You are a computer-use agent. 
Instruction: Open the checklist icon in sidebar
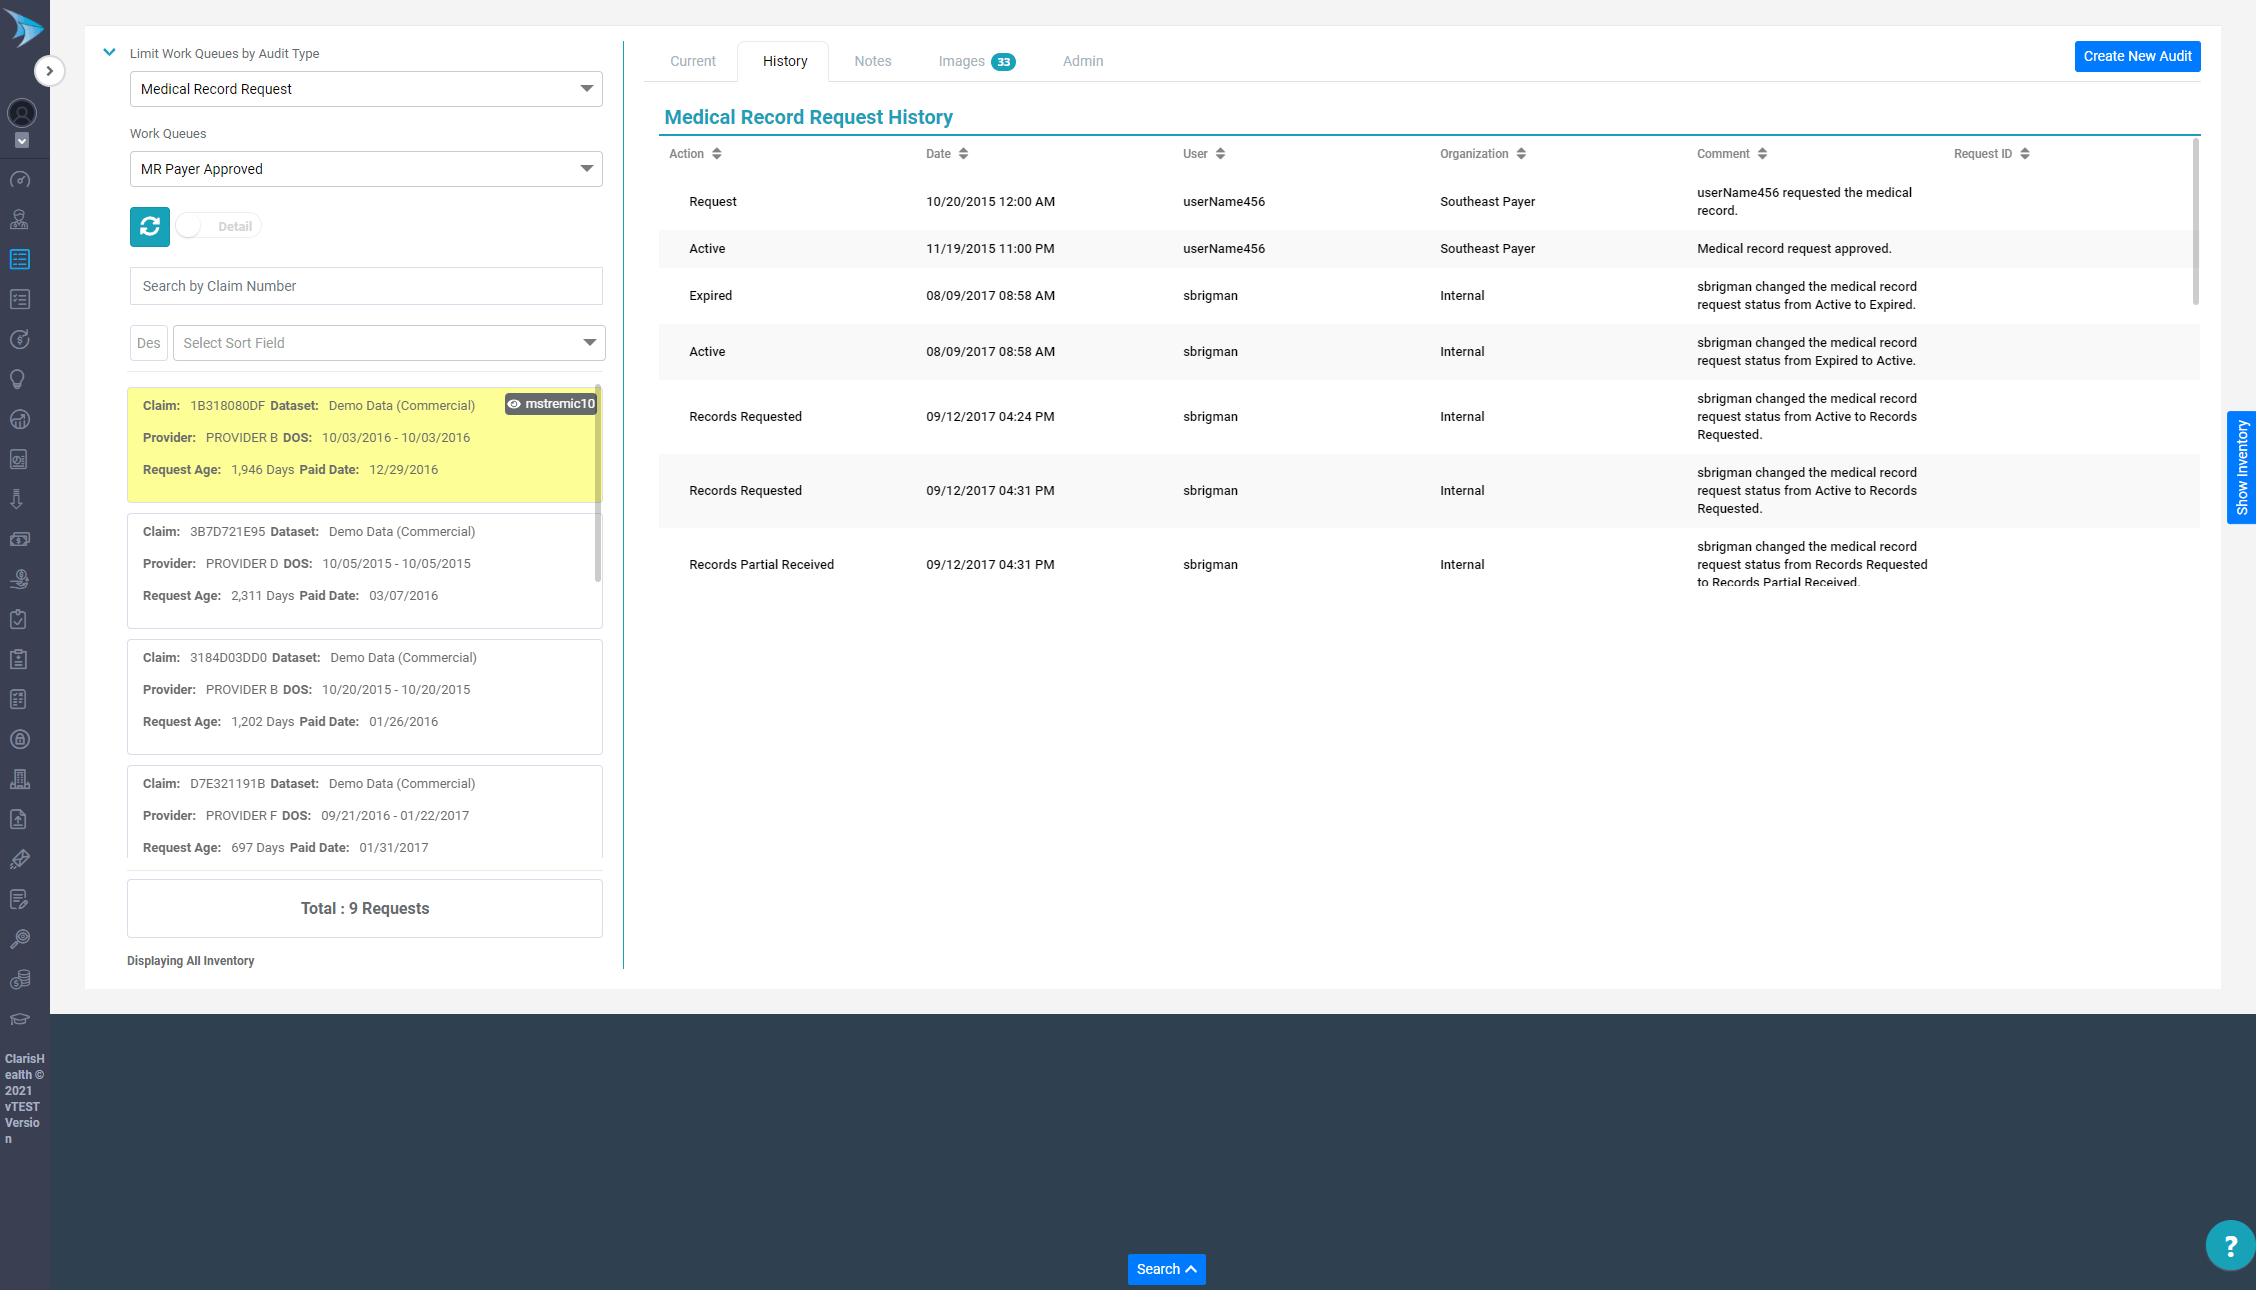[x=20, y=300]
